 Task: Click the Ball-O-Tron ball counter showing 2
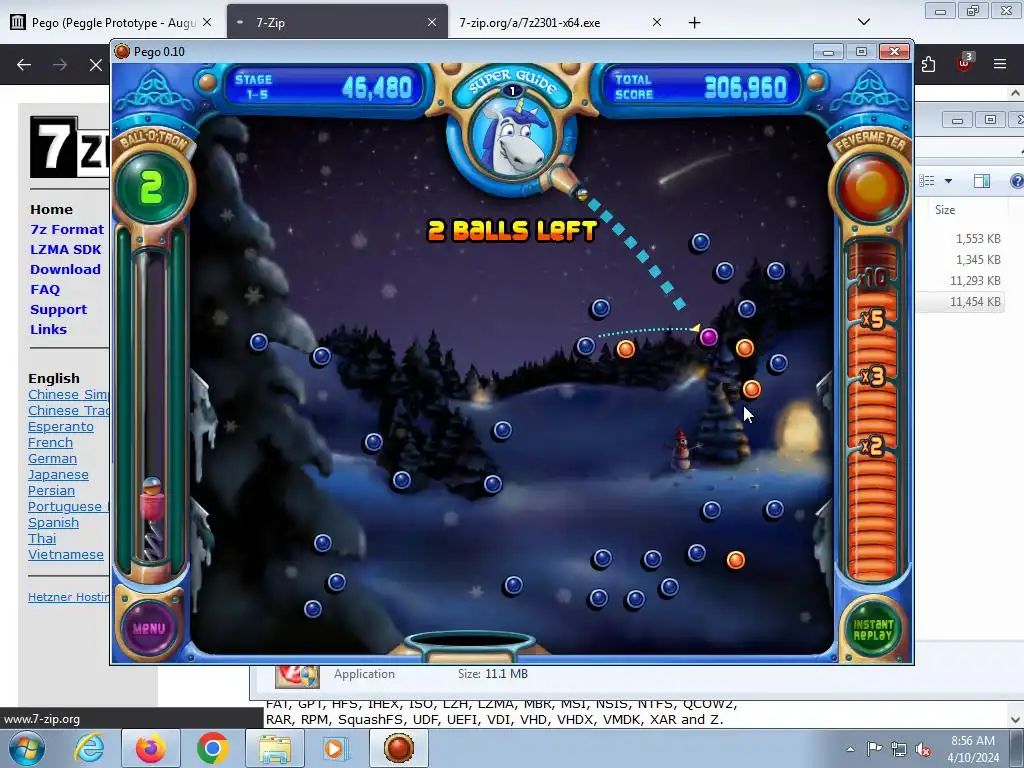(151, 187)
